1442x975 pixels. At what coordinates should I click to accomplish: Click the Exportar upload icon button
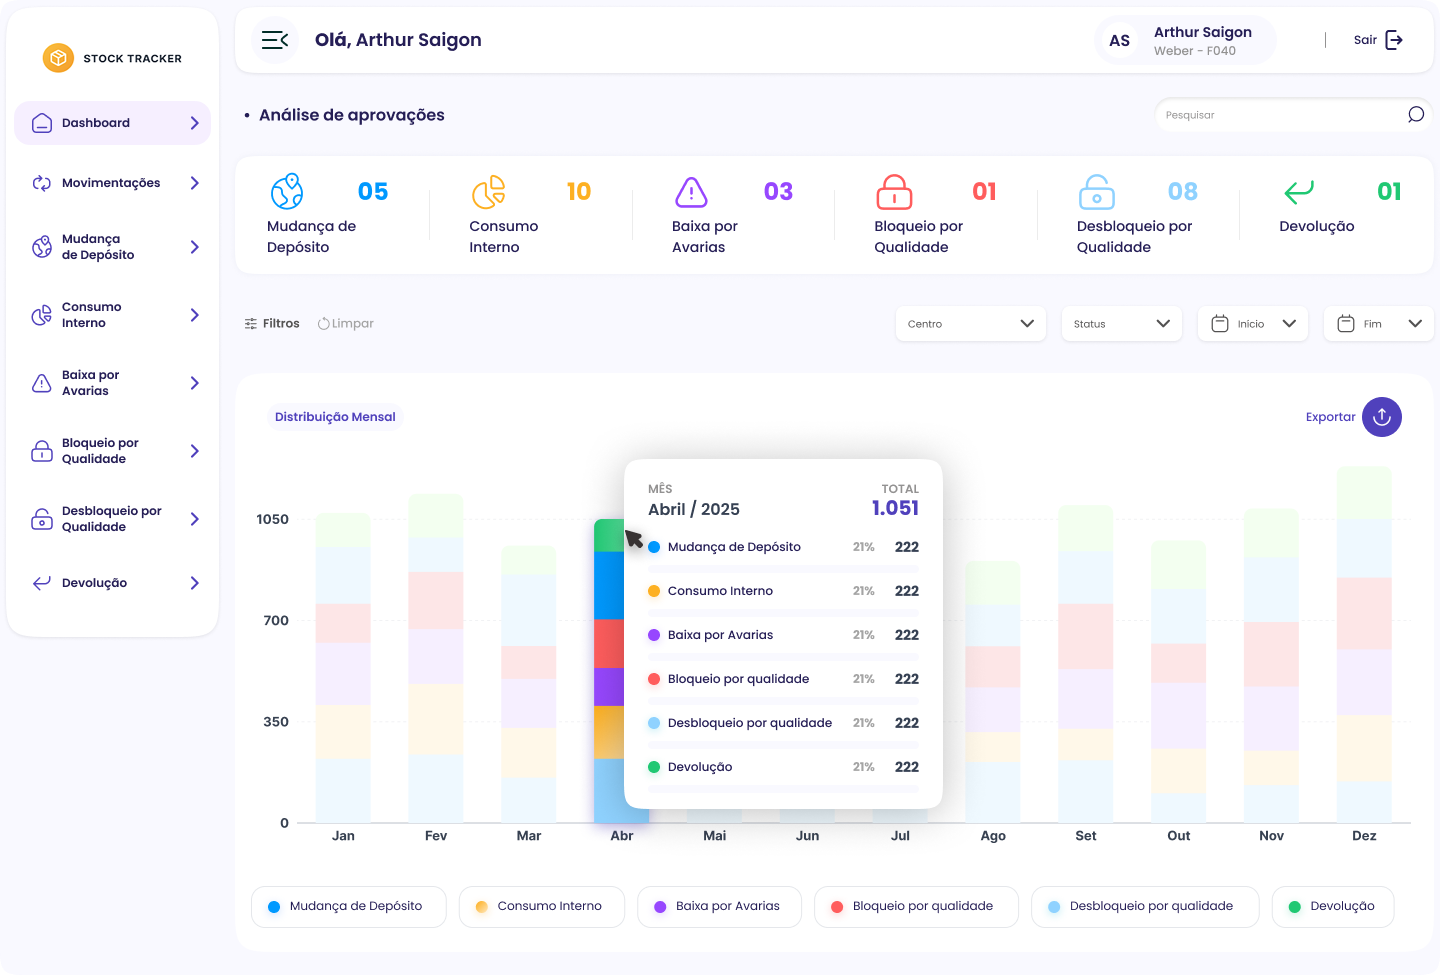[1382, 417]
